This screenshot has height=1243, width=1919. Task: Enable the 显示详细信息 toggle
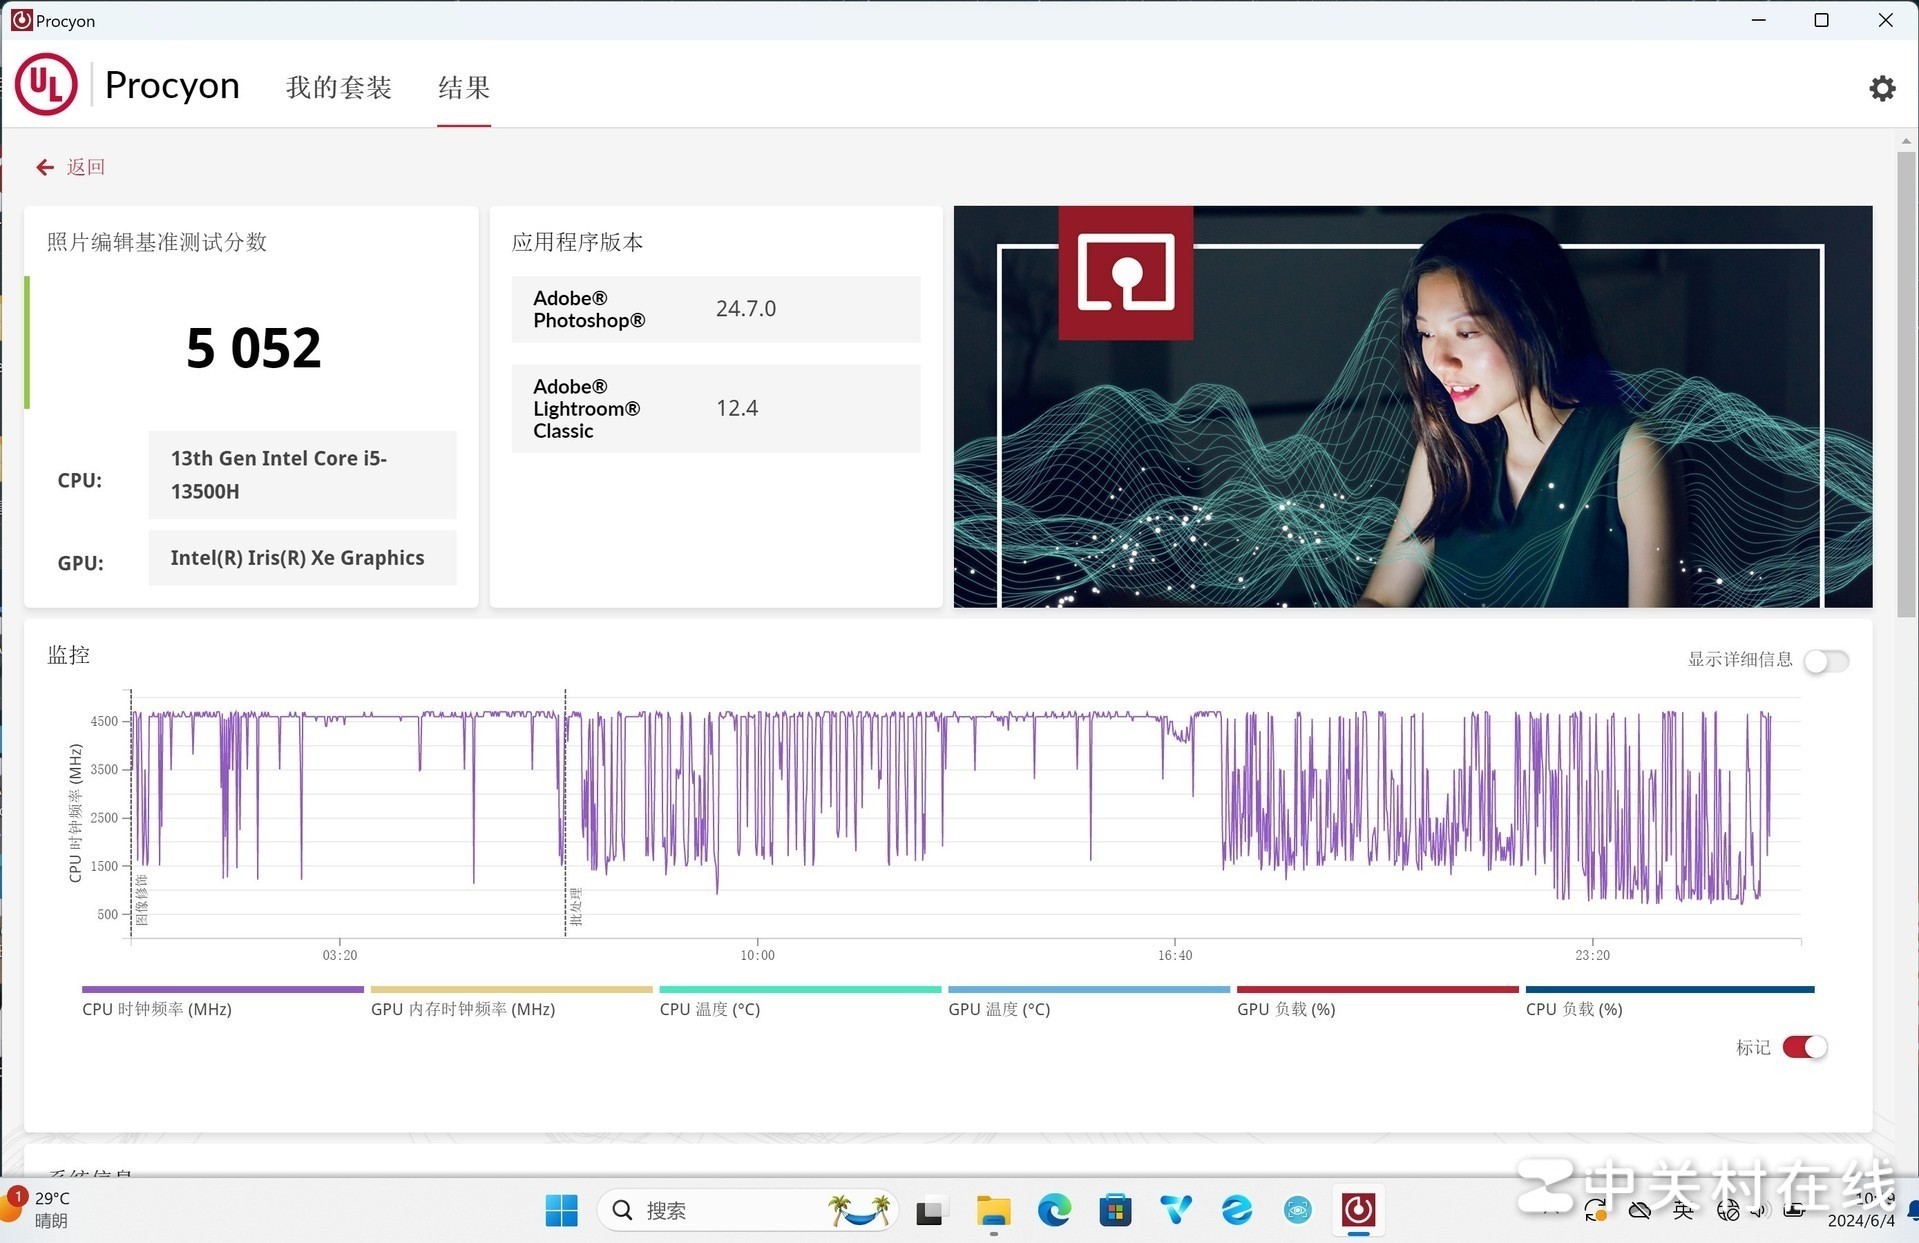tap(1826, 661)
